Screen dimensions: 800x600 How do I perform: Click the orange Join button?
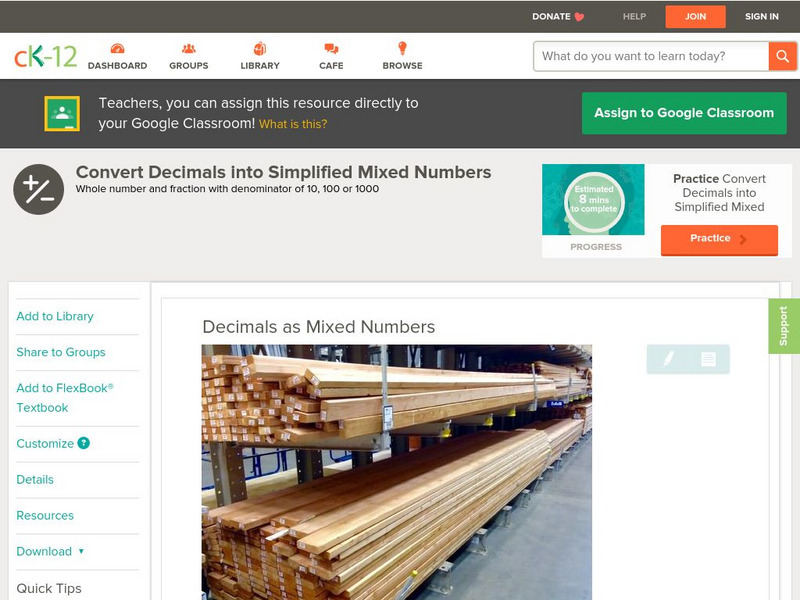tap(695, 17)
